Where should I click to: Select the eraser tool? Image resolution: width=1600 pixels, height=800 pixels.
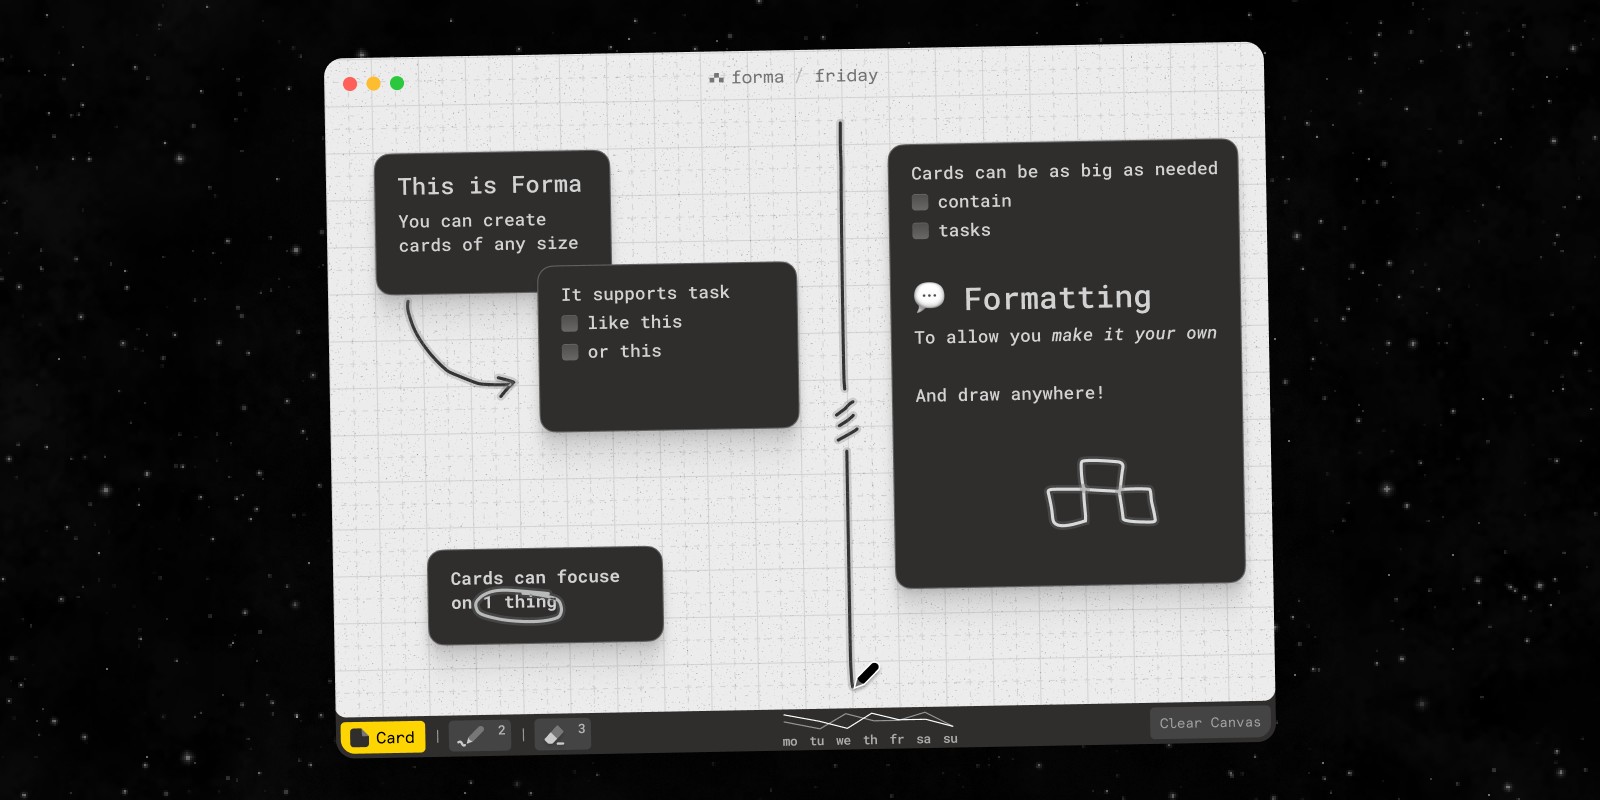(562, 734)
